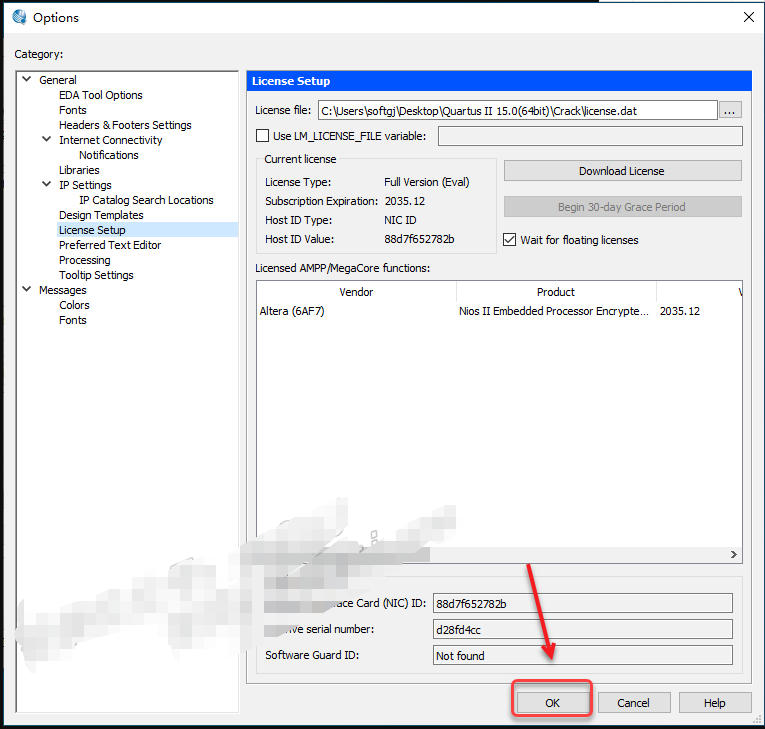This screenshot has width=765, height=729.
Task: Click Begin 30-day Grace Period button
Action: (622, 207)
